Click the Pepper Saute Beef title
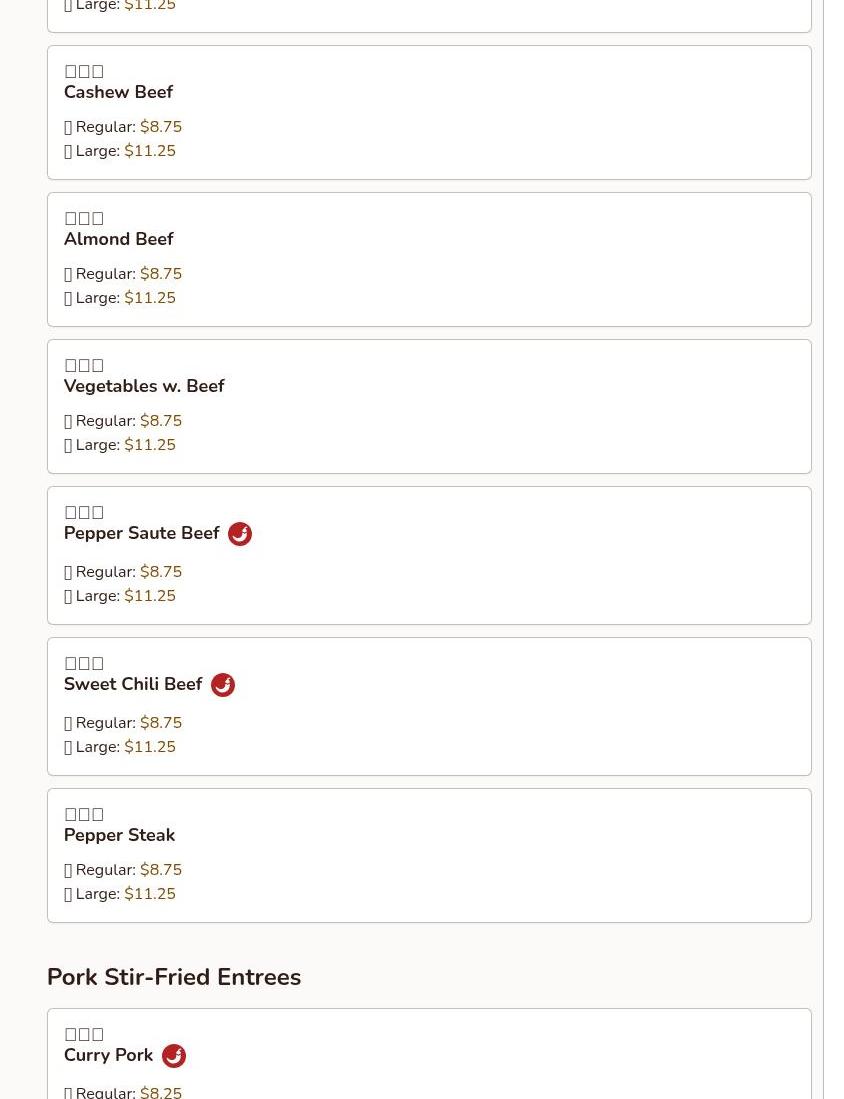The width and height of the screenshot is (844, 1099). [x=141, y=533]
